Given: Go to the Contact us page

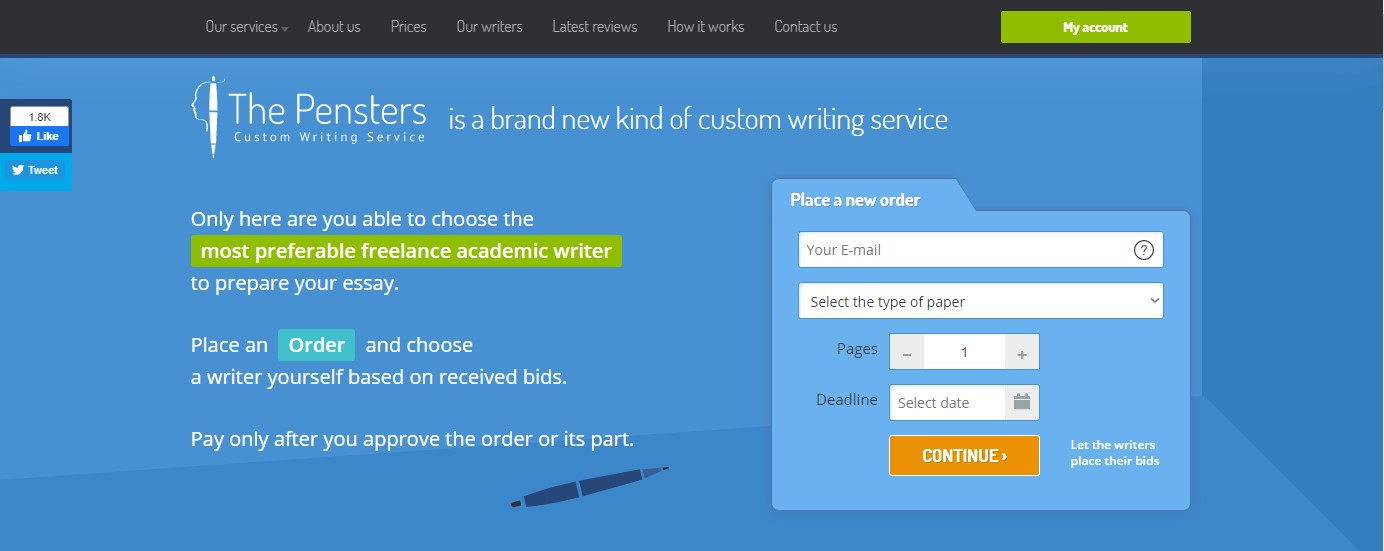Looking at the screenshot, I should 806,27.
